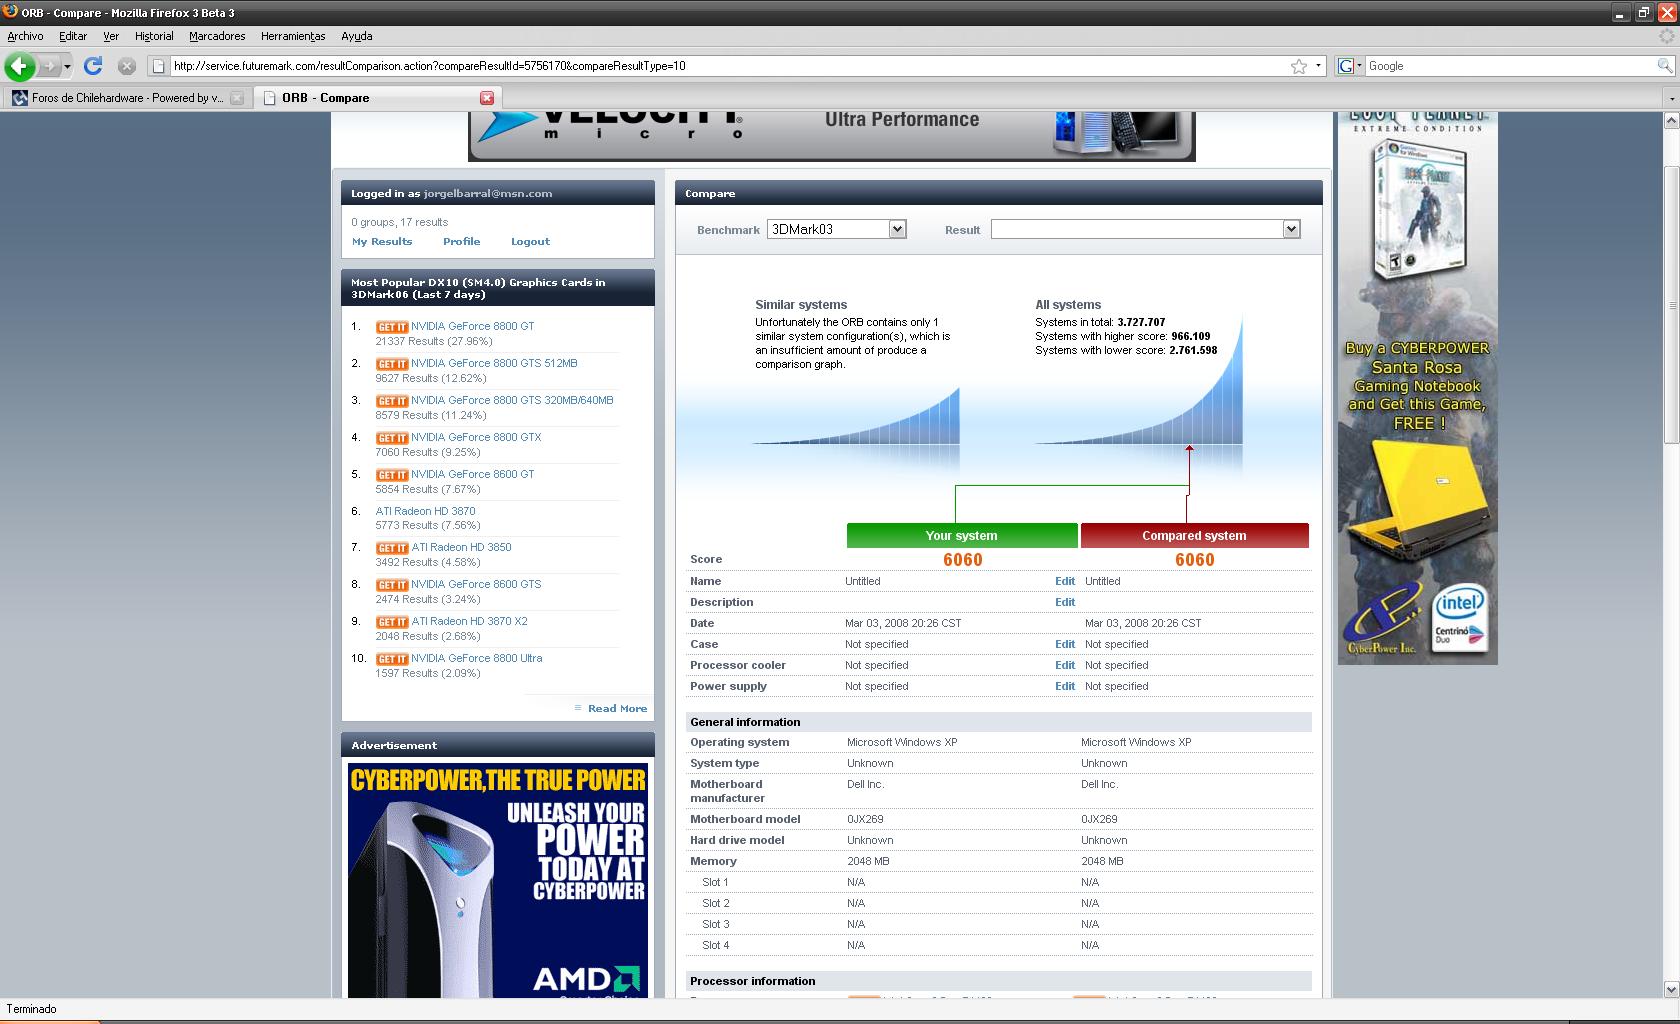Click the scrollbar up arrow
1680x1024 pixels.
[1671, 121]
